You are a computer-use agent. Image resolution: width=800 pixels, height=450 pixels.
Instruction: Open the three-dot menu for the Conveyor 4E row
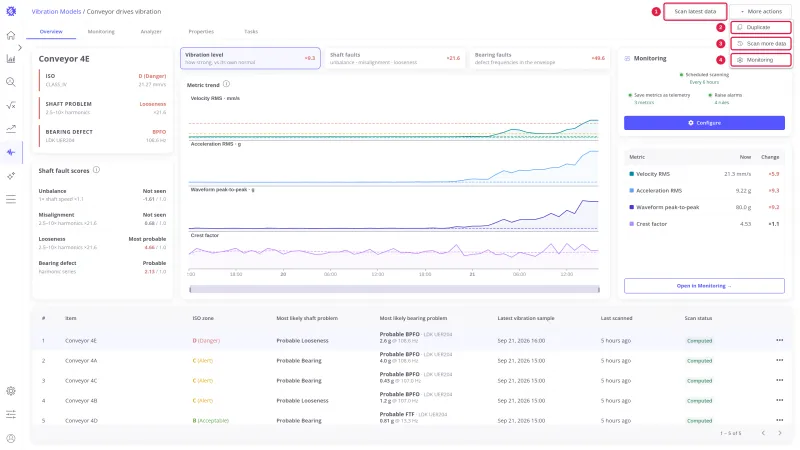click(780, 340)
